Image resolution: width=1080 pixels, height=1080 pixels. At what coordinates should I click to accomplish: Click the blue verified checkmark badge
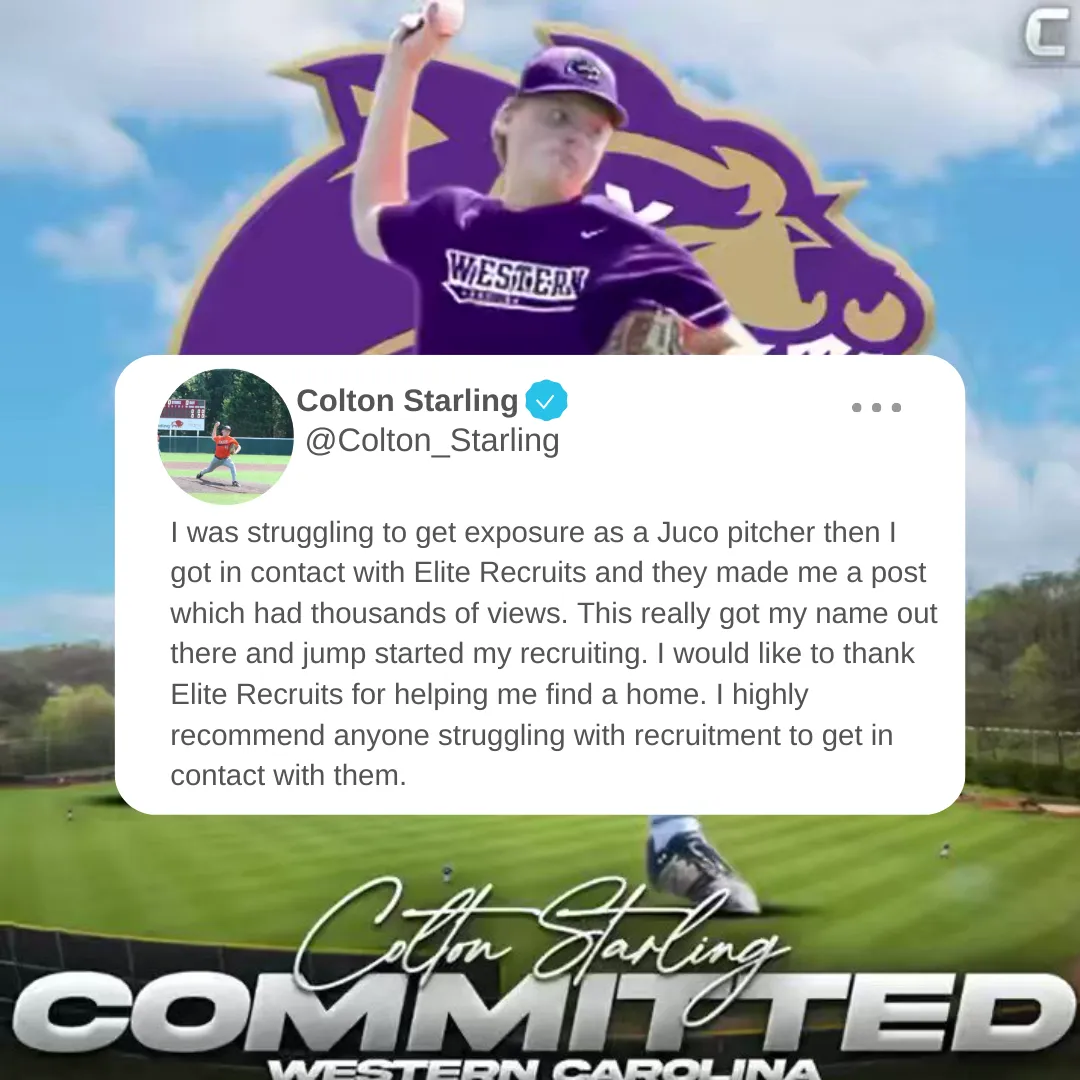tap(546, 400)
